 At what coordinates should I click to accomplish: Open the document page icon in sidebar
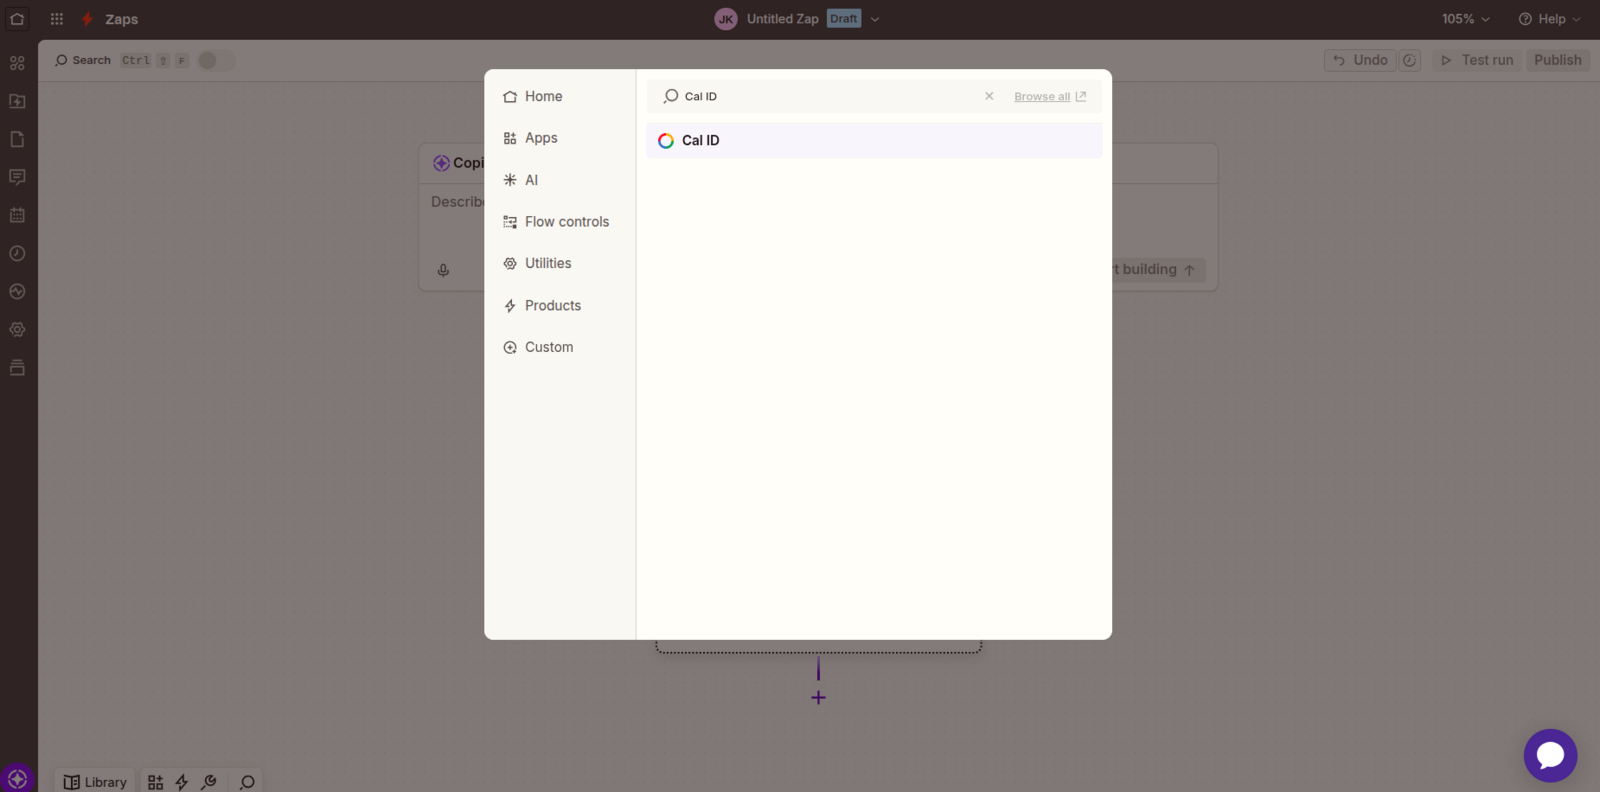17,139
